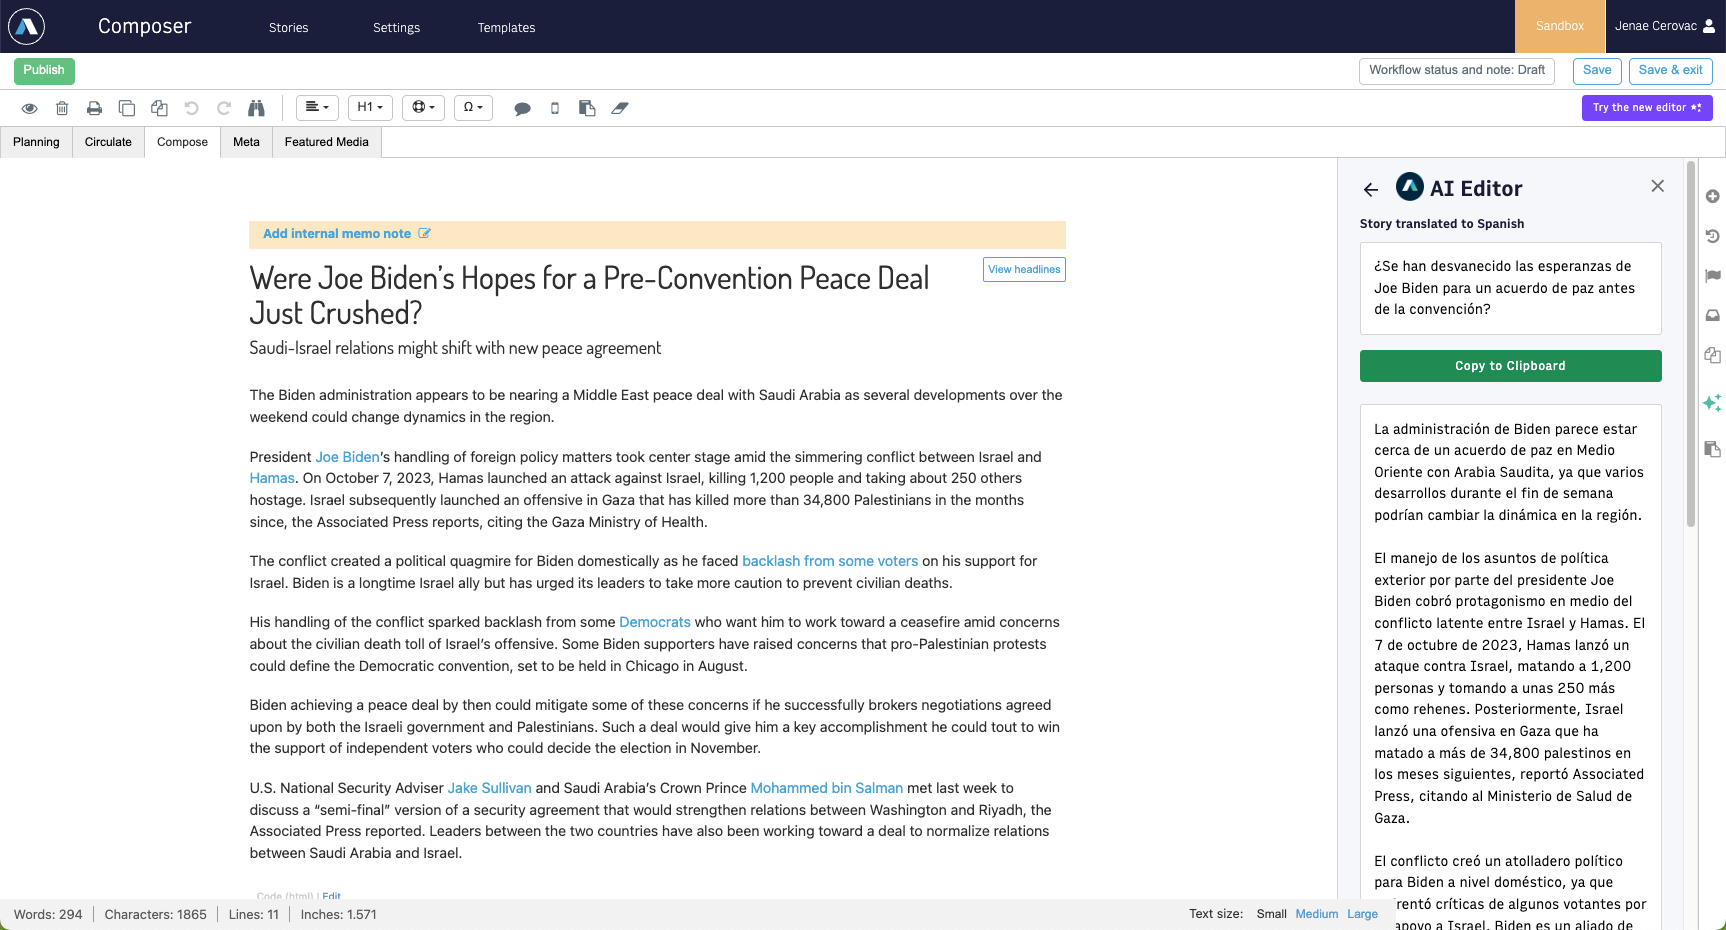The width and height of the screenshot is (1726, 930).
Task: Redo the last edit
Action: (224, 108)
